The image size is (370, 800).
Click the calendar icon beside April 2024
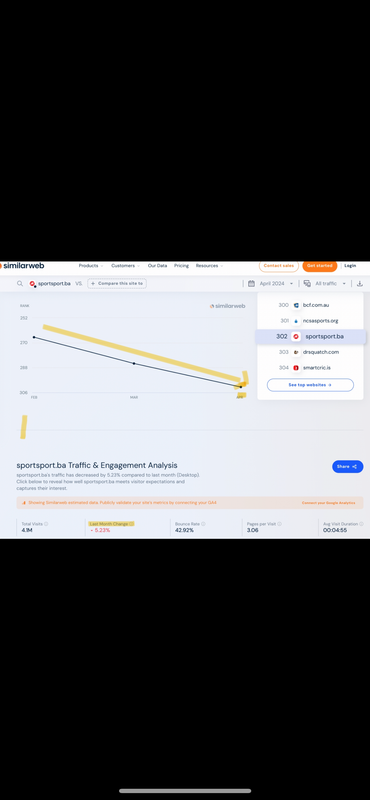click(x=251, y=283)
